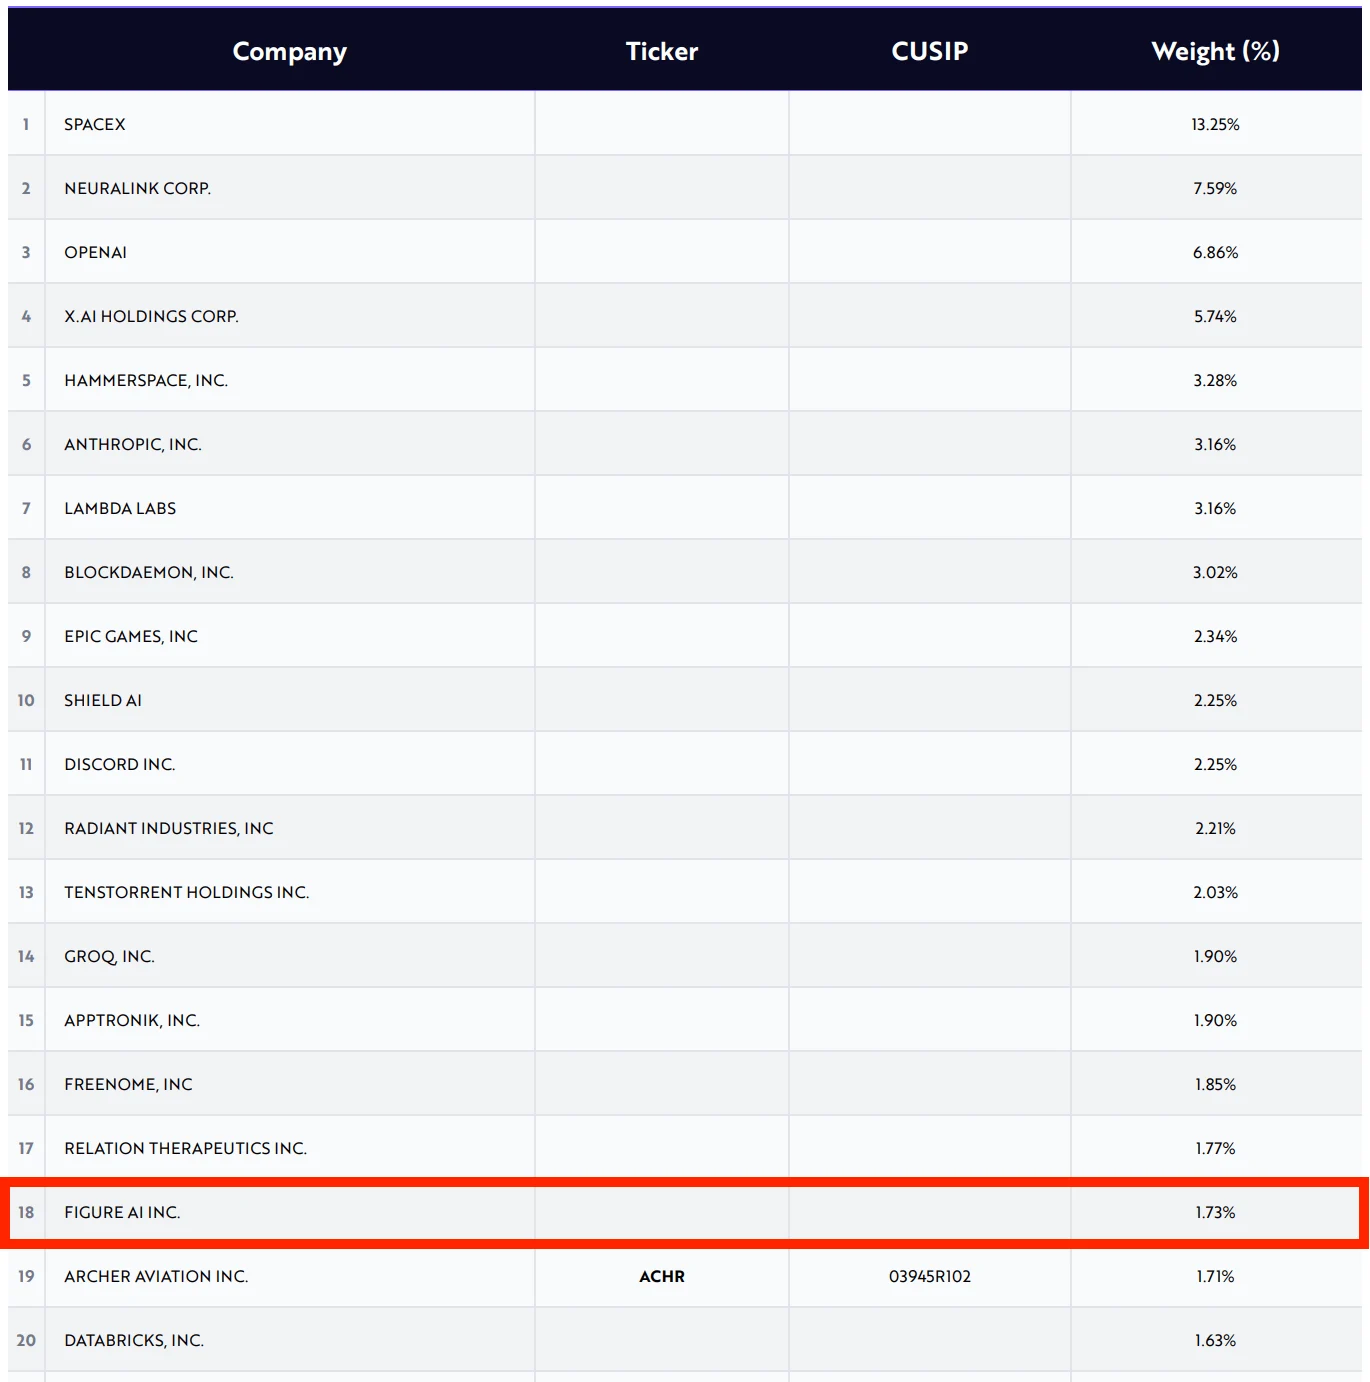Select the 3.02% weight value

[1215, 572]
